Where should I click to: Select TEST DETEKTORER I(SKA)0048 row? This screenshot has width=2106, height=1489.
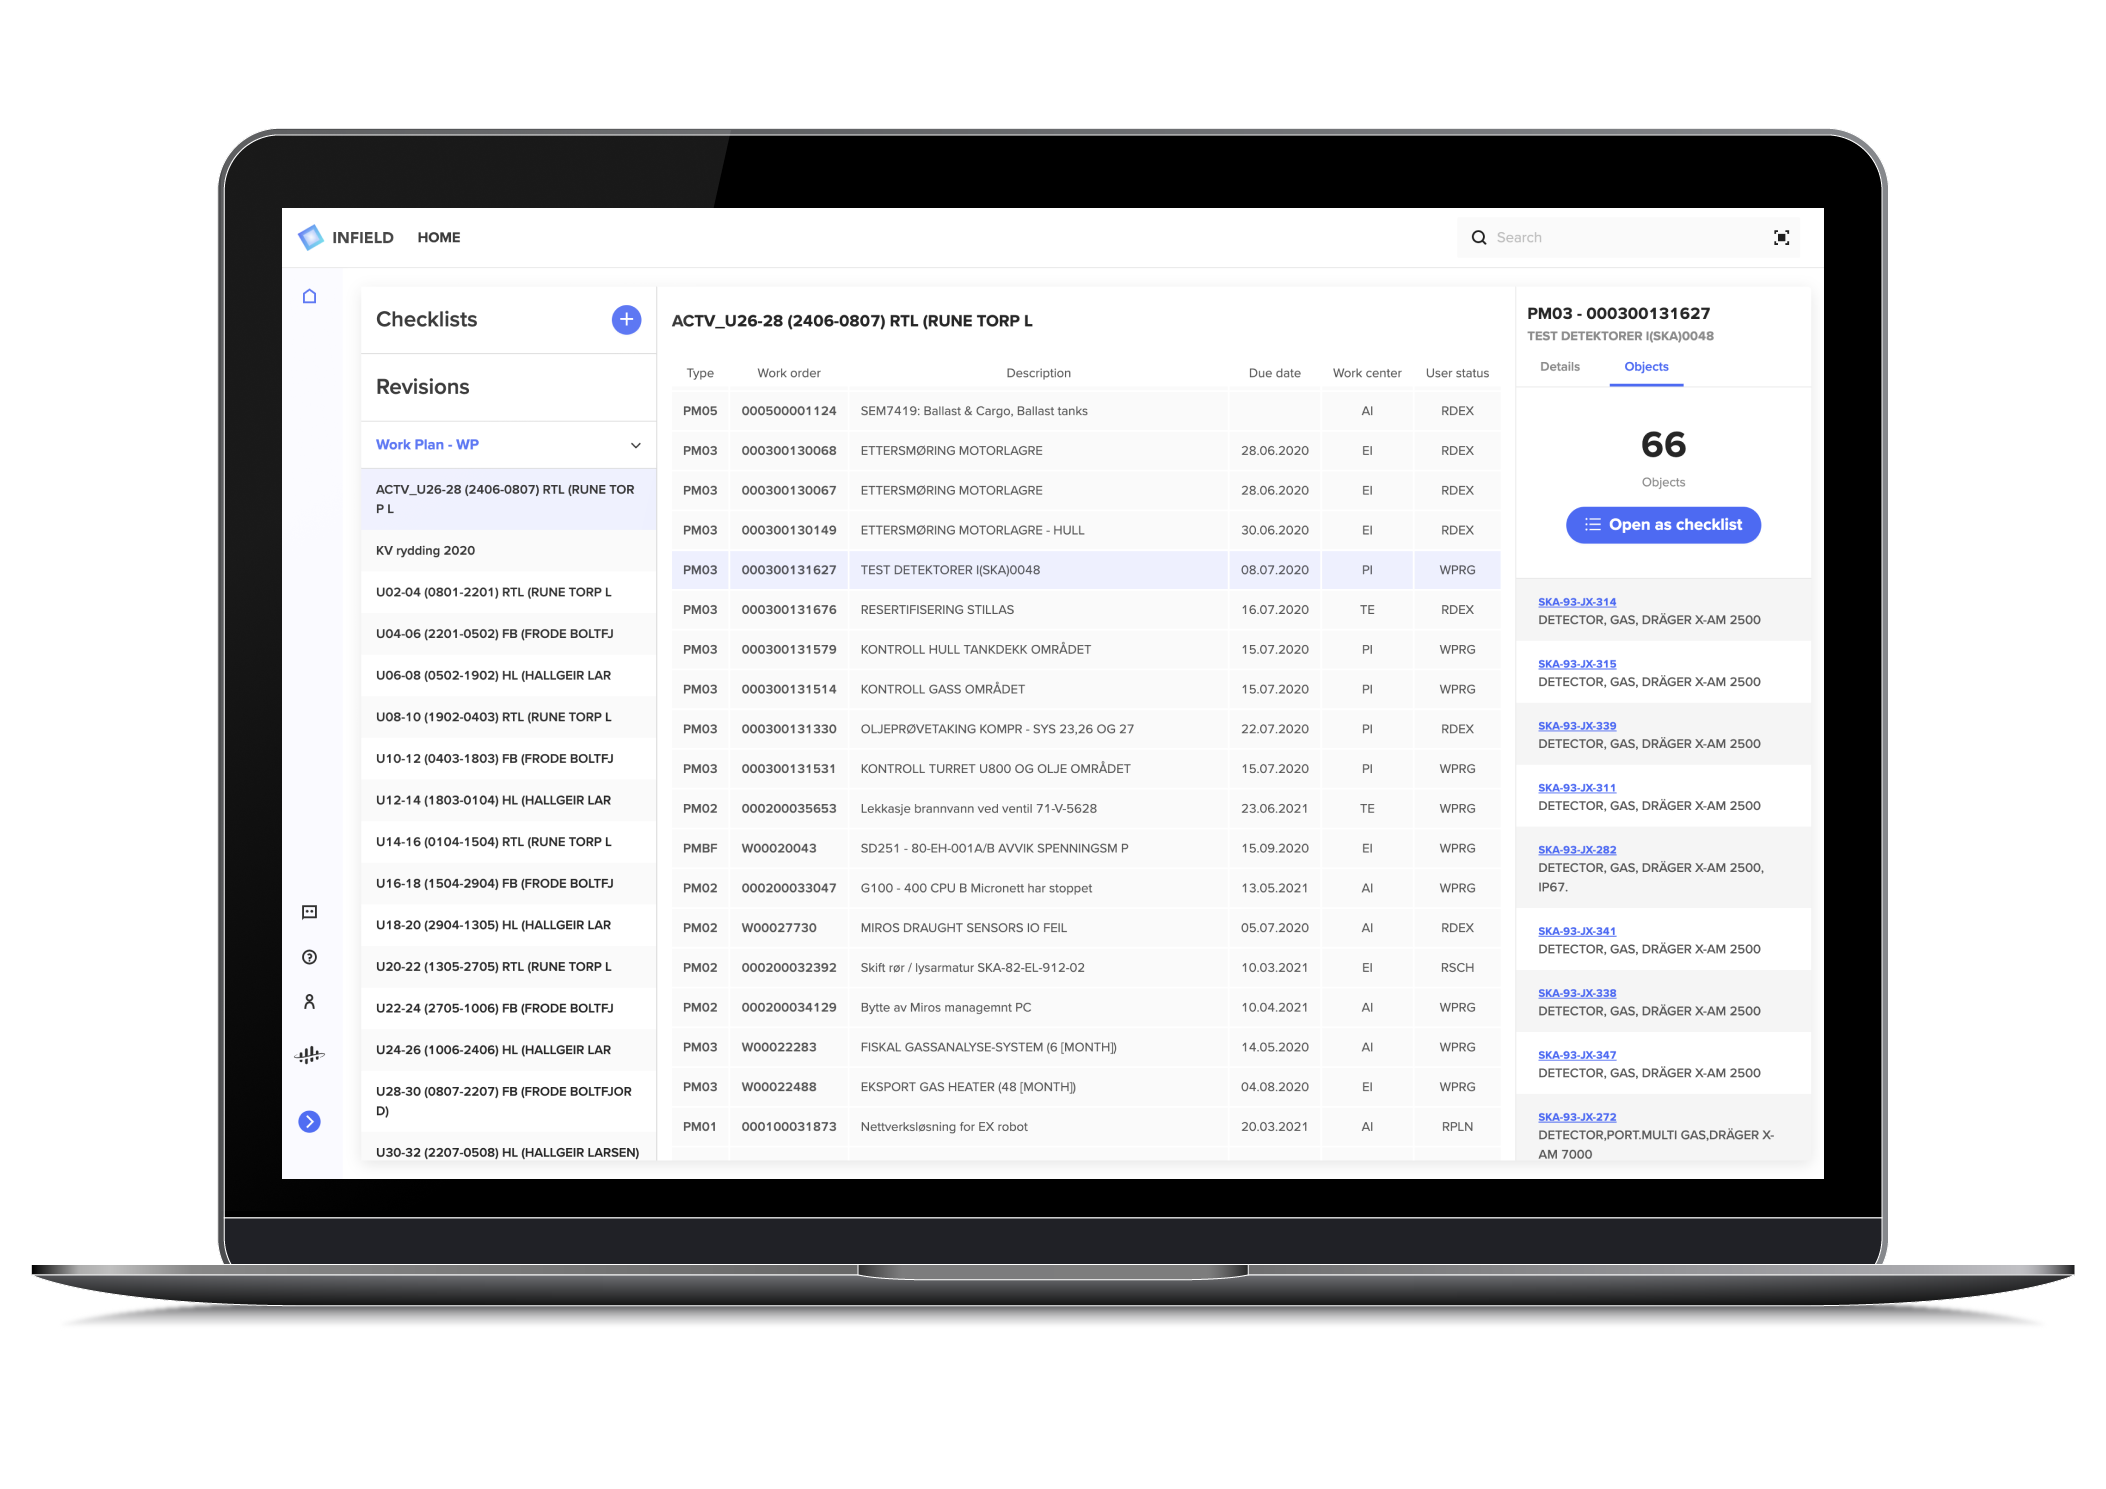tap(1086, 570)
